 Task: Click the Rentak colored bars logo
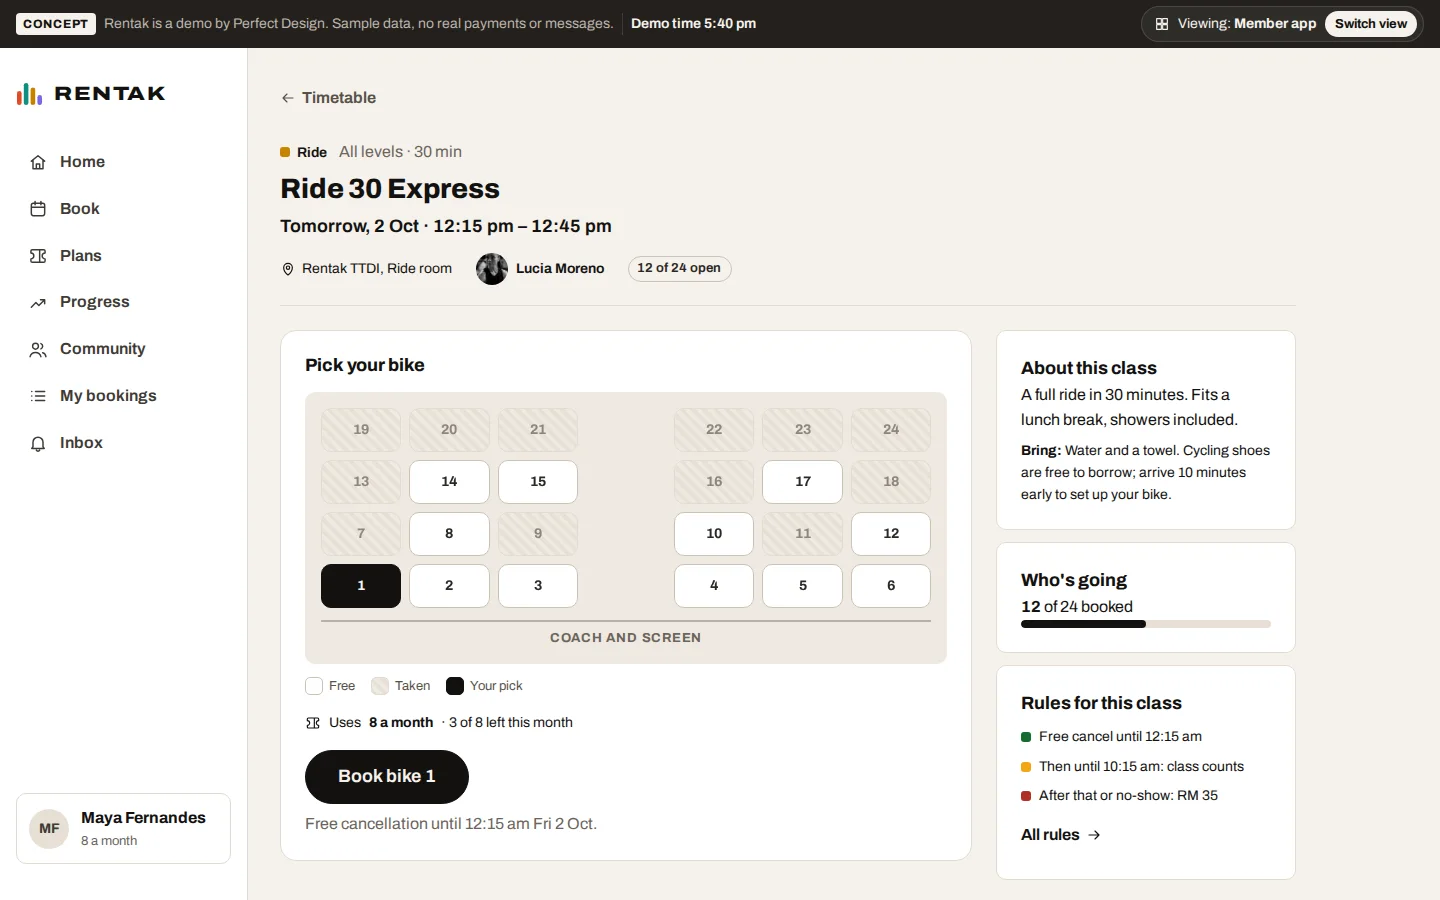(x=29, y=94)
